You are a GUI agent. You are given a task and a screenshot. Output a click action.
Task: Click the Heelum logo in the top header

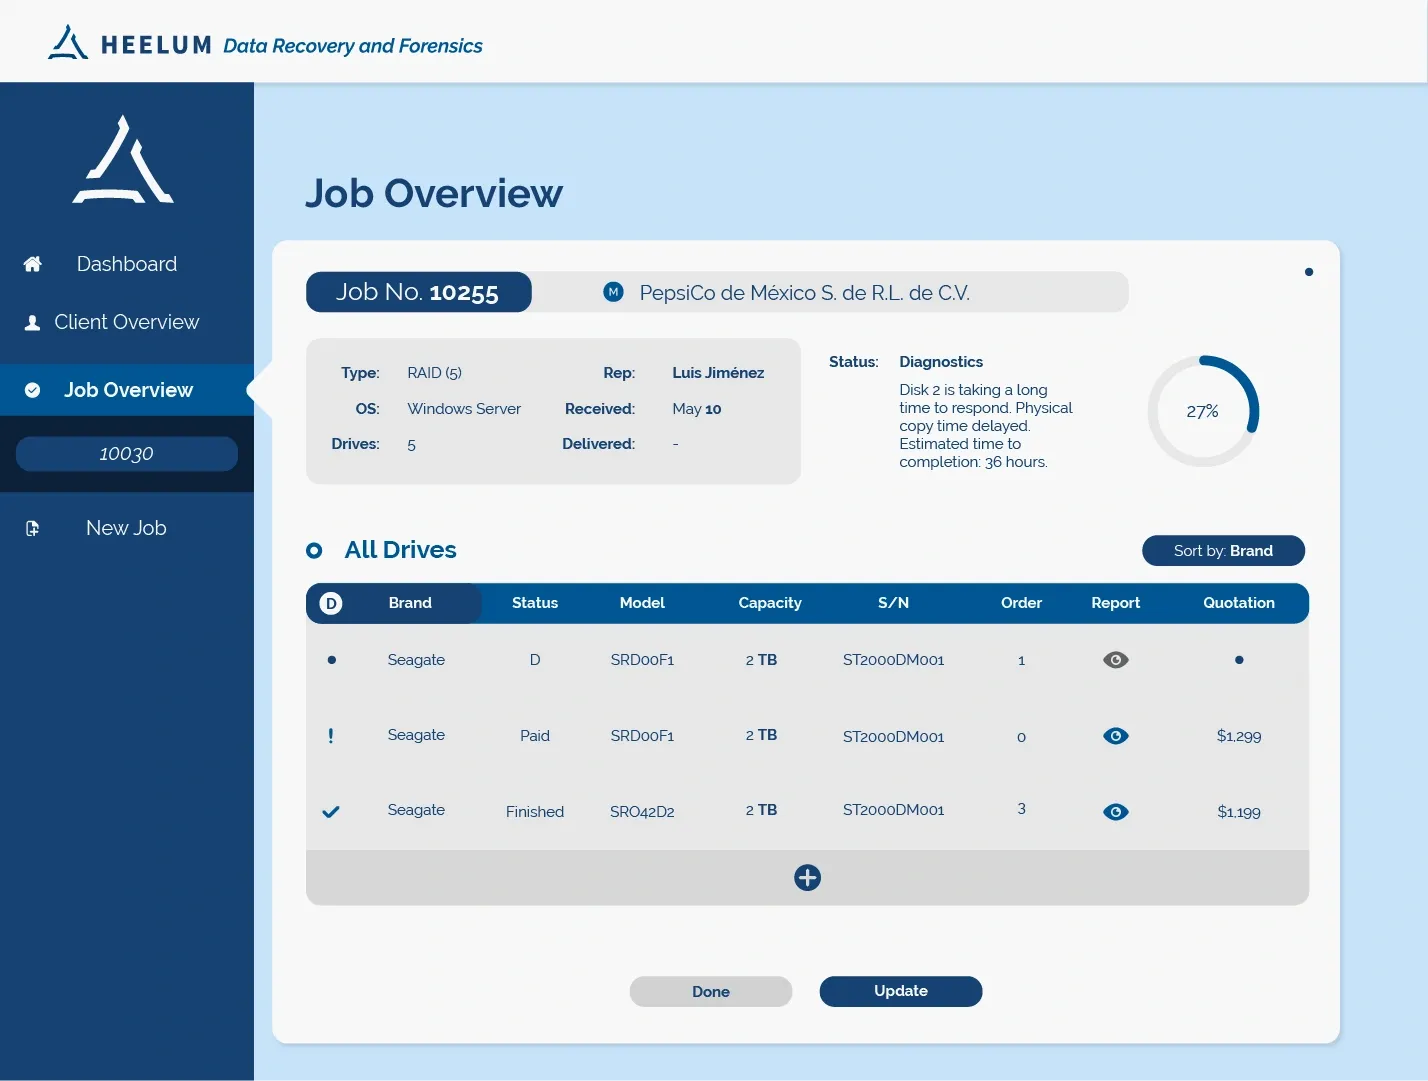(x=69, y=43)
